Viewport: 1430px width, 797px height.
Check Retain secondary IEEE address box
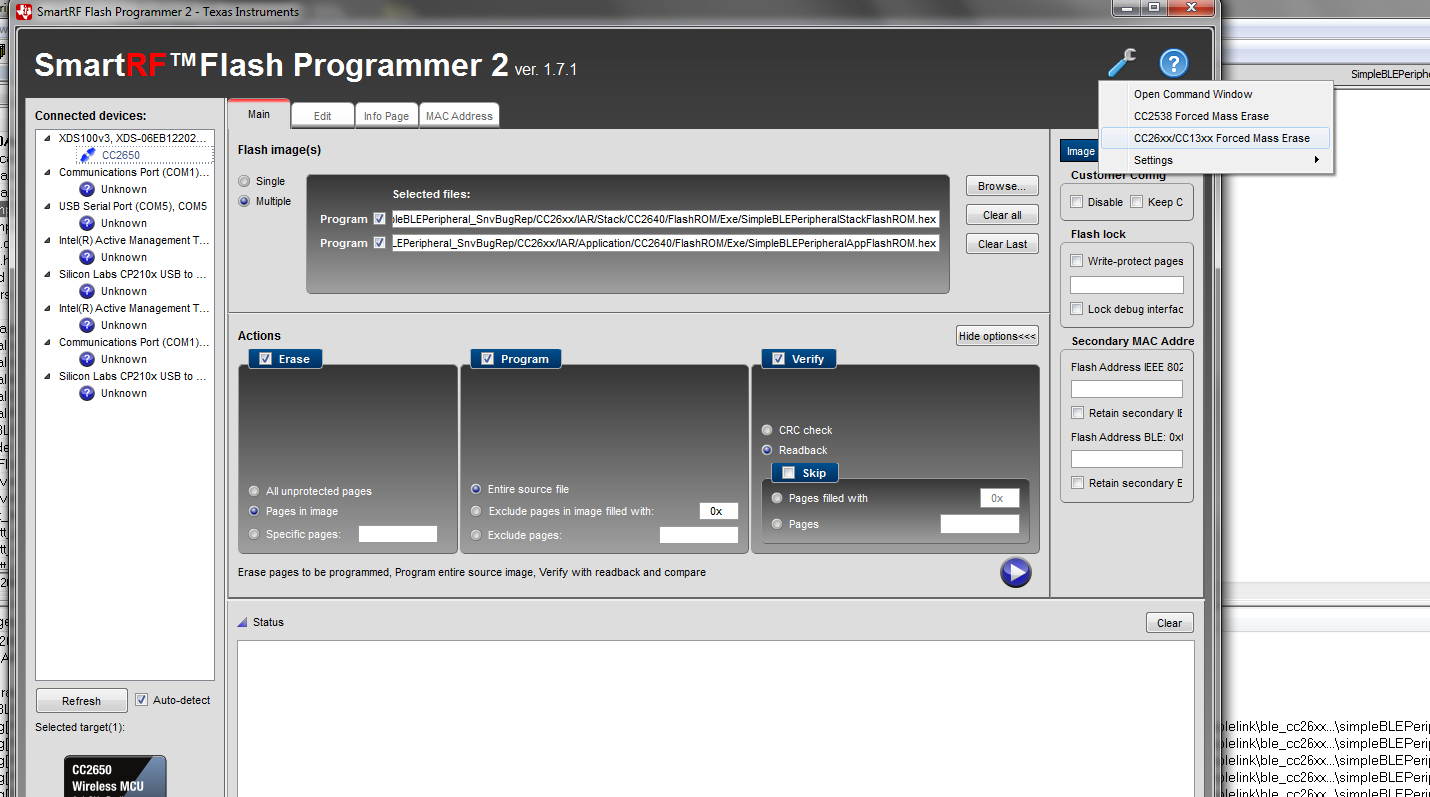click(x=1077, y=413)
